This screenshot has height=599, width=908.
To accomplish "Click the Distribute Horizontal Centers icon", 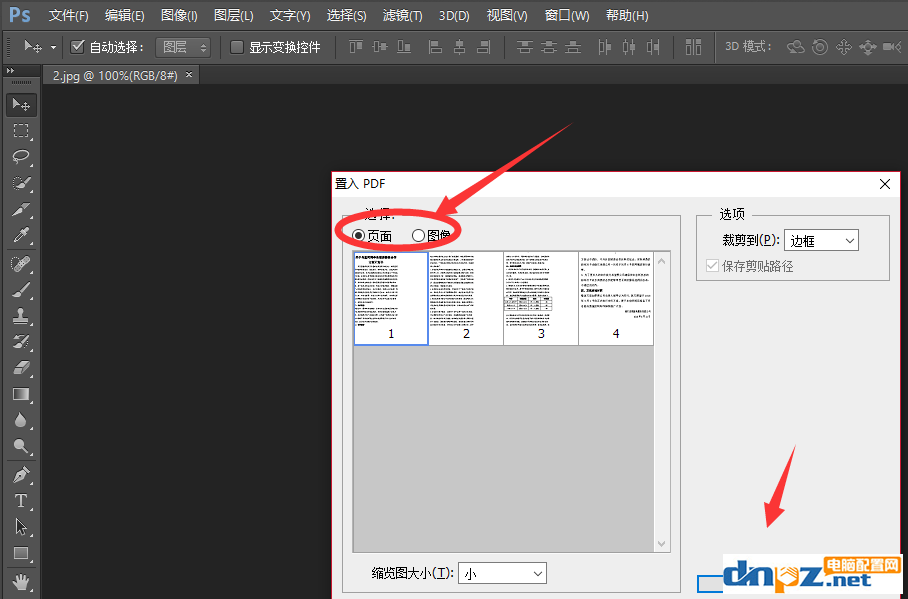I will tap(629, 46).
